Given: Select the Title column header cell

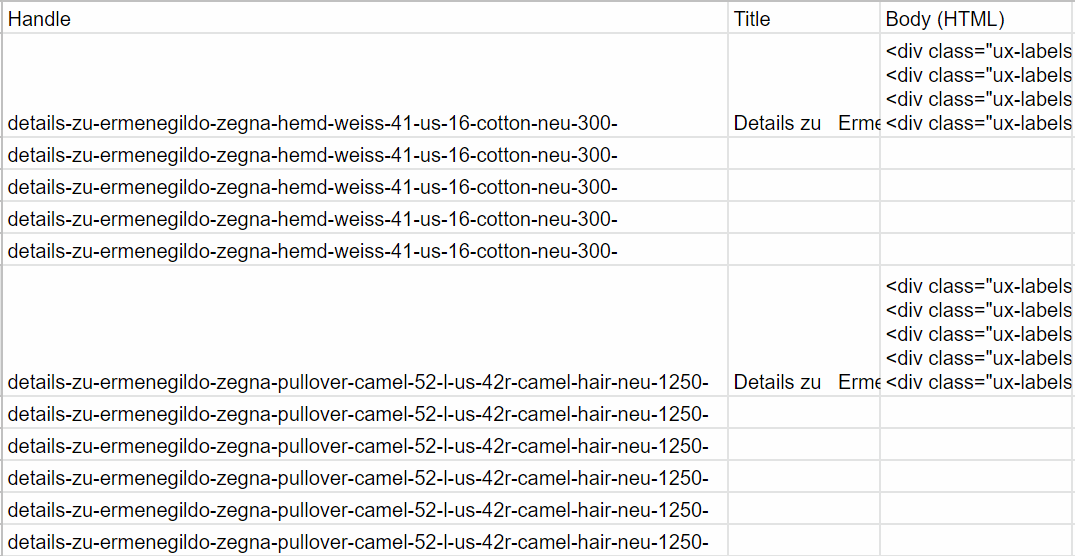Looking at the screenshot, I should [804, 18].
